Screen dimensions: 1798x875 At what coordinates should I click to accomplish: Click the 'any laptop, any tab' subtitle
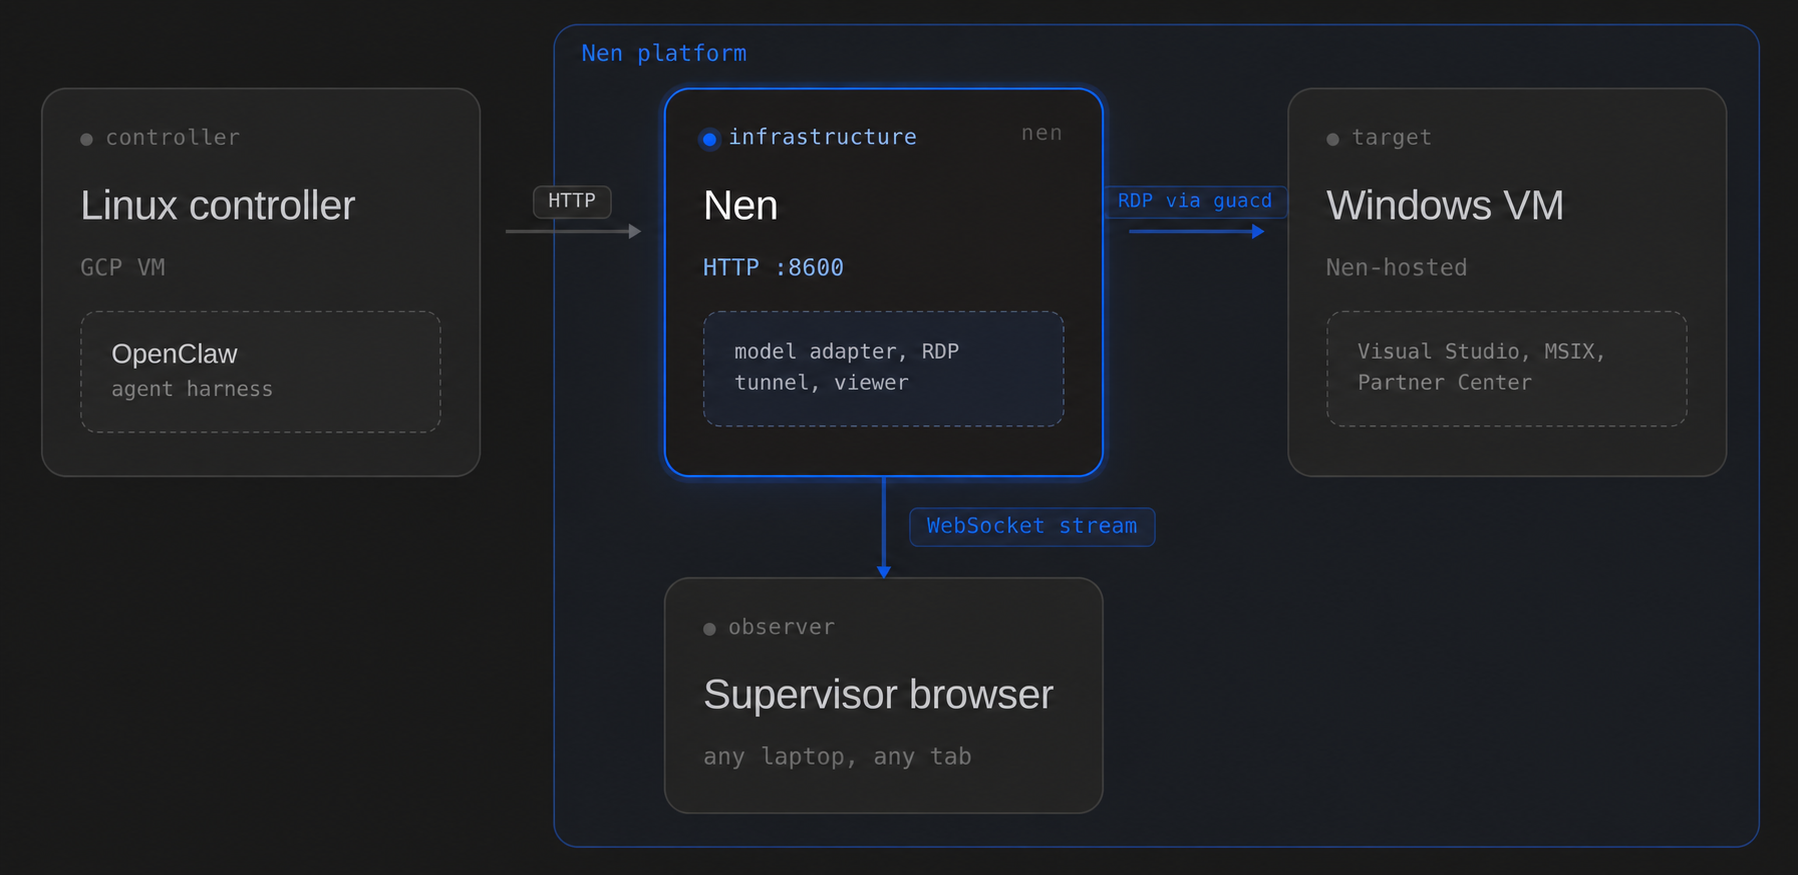coord(837,757)
